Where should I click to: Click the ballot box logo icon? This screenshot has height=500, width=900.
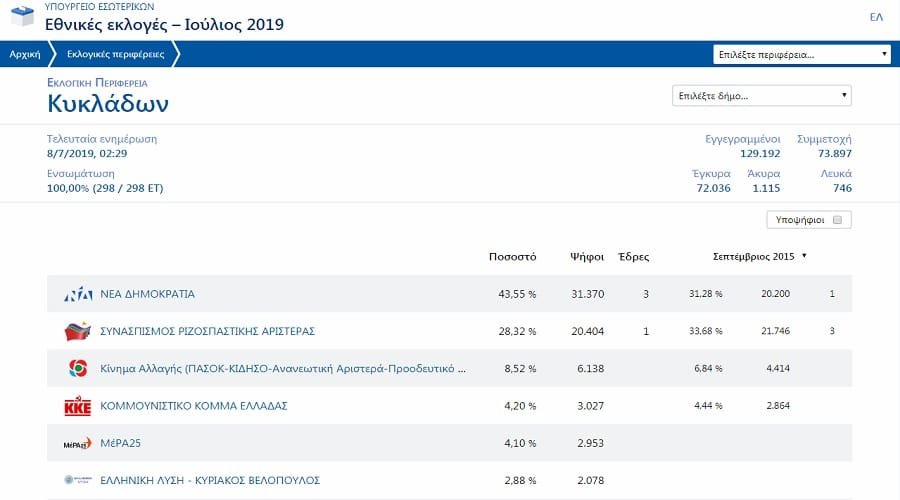pyautogui.click(x=21, y=18)
